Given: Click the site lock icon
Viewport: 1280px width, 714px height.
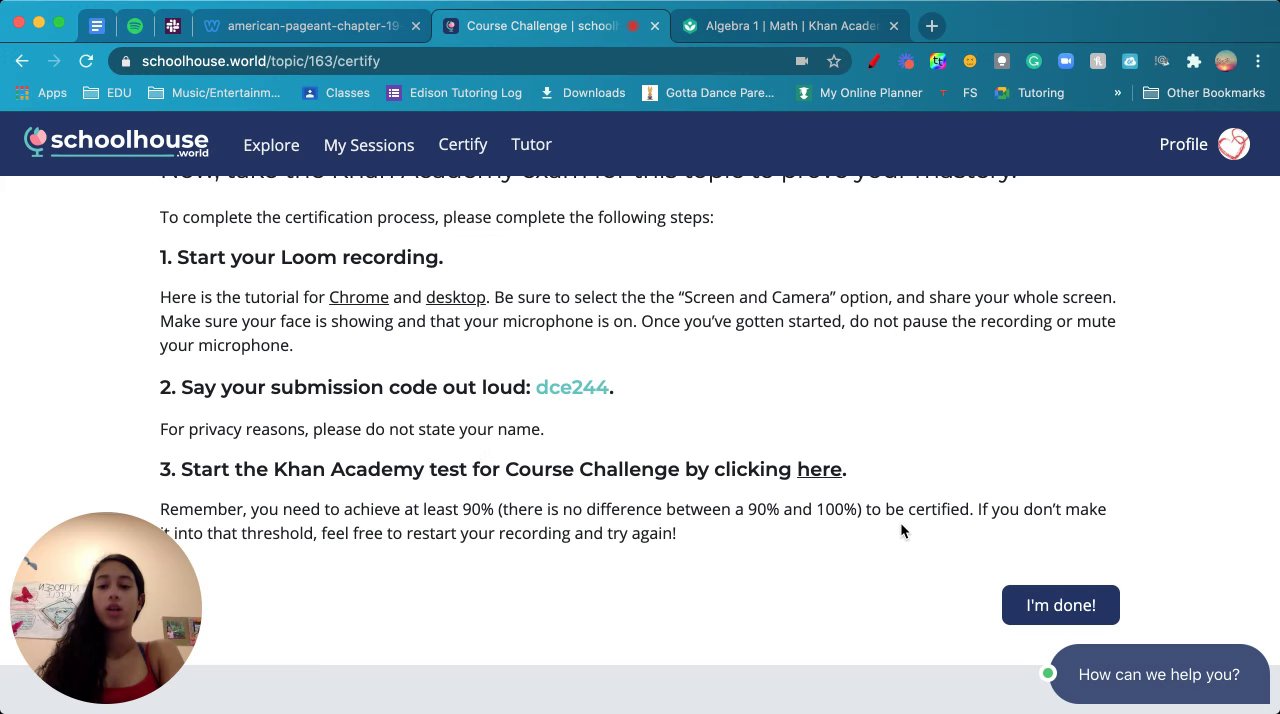Looking at the screenshot, I should click(125, 61).
